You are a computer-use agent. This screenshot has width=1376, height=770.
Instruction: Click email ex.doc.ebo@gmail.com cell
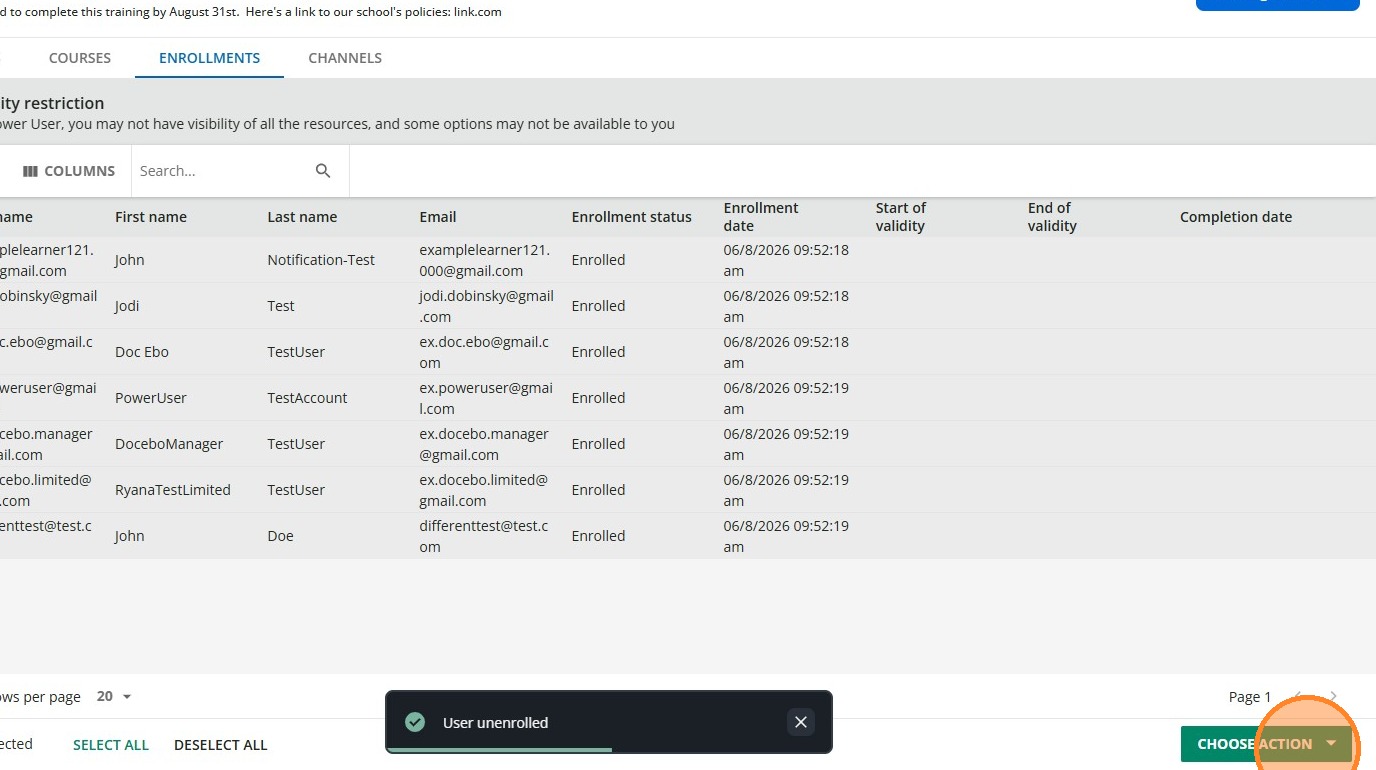(x=484, y=352)
